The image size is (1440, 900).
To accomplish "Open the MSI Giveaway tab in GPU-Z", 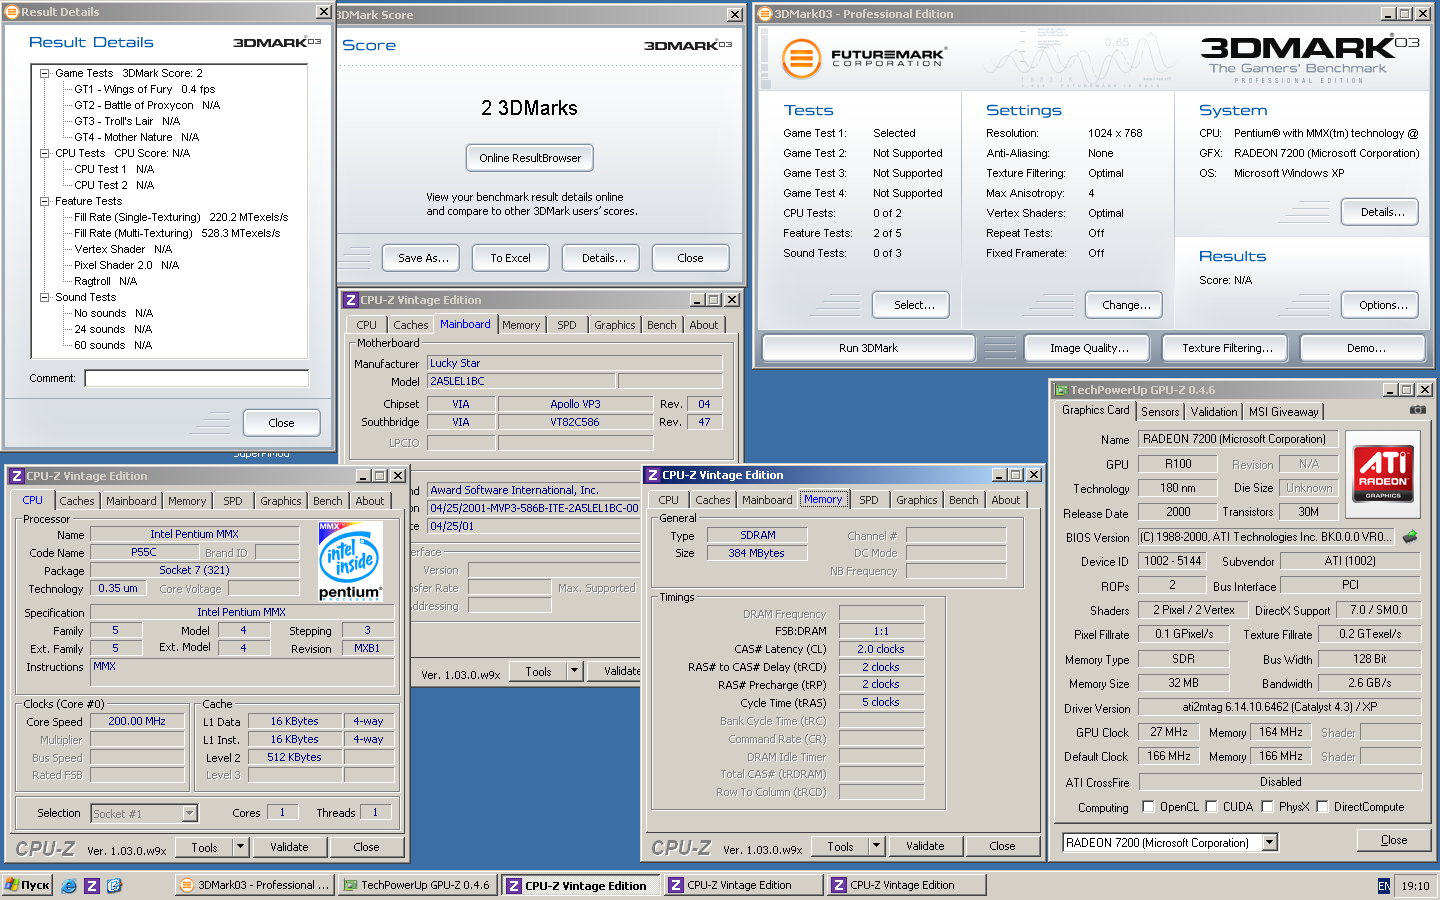I will (1283, 412).
